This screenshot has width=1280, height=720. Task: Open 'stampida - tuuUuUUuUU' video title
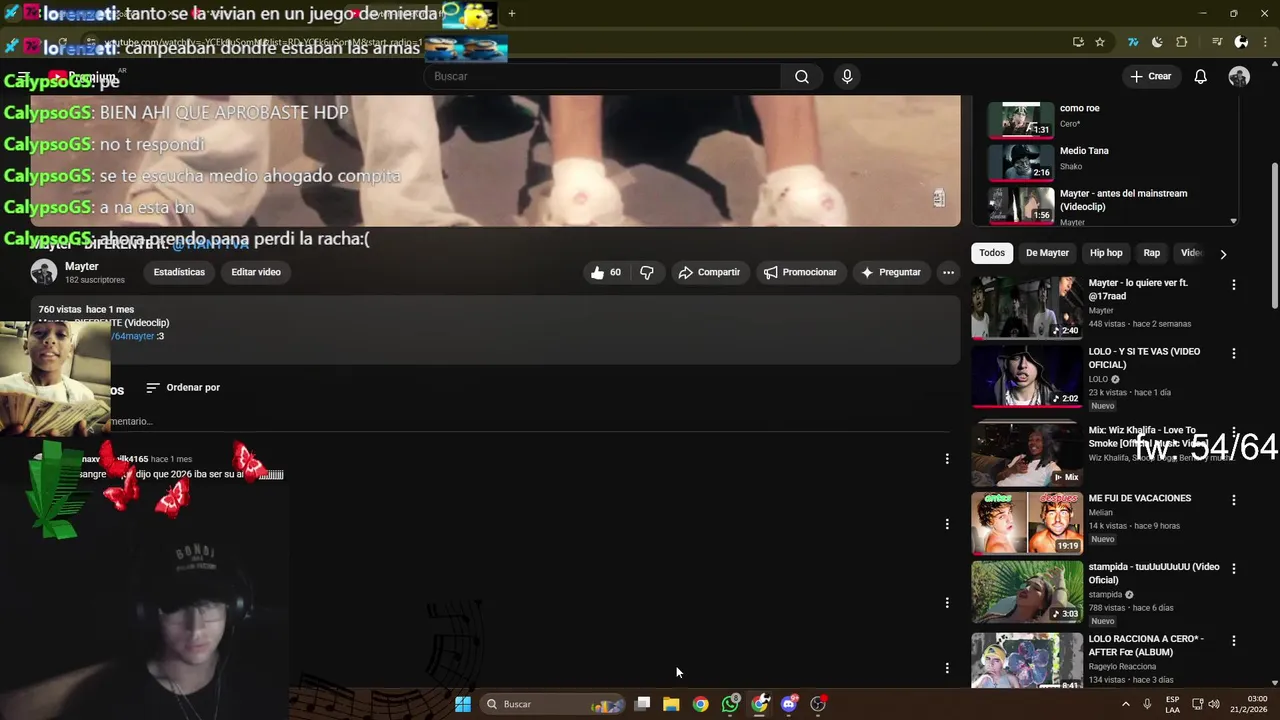(x=1153, y=573)
